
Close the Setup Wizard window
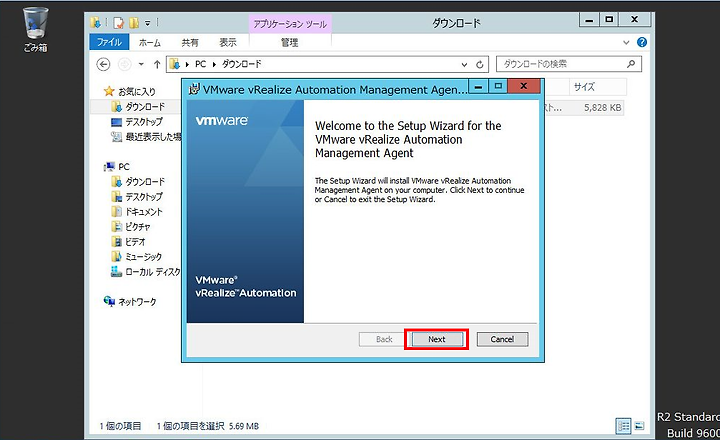click(x=523, y=86)
